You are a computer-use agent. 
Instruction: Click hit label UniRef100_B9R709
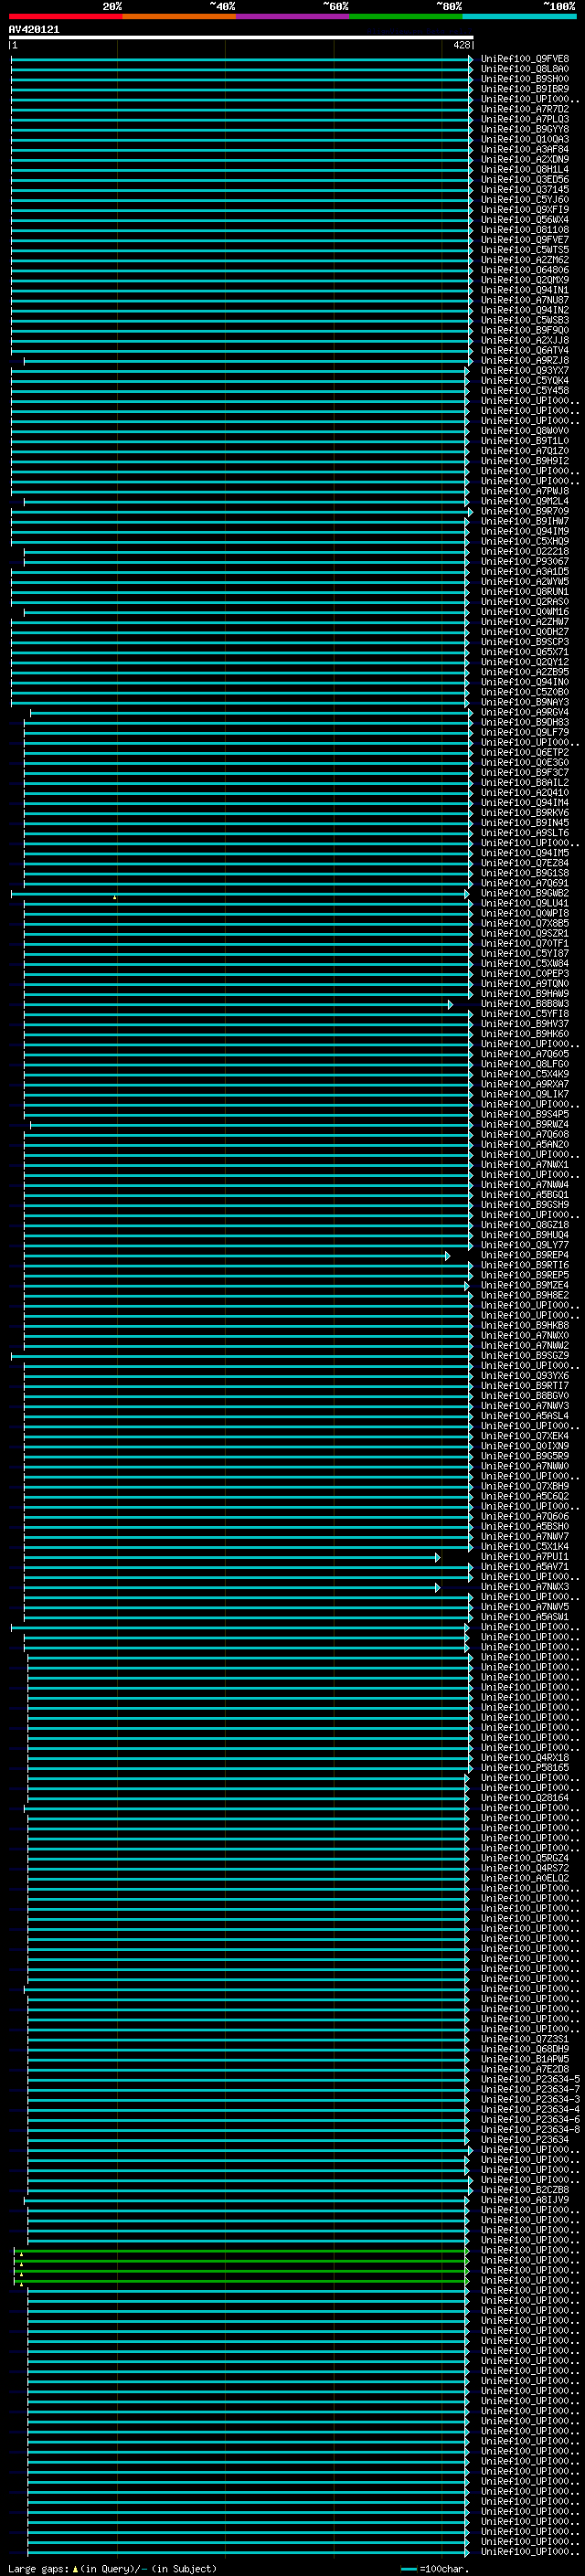click(525, 512)
